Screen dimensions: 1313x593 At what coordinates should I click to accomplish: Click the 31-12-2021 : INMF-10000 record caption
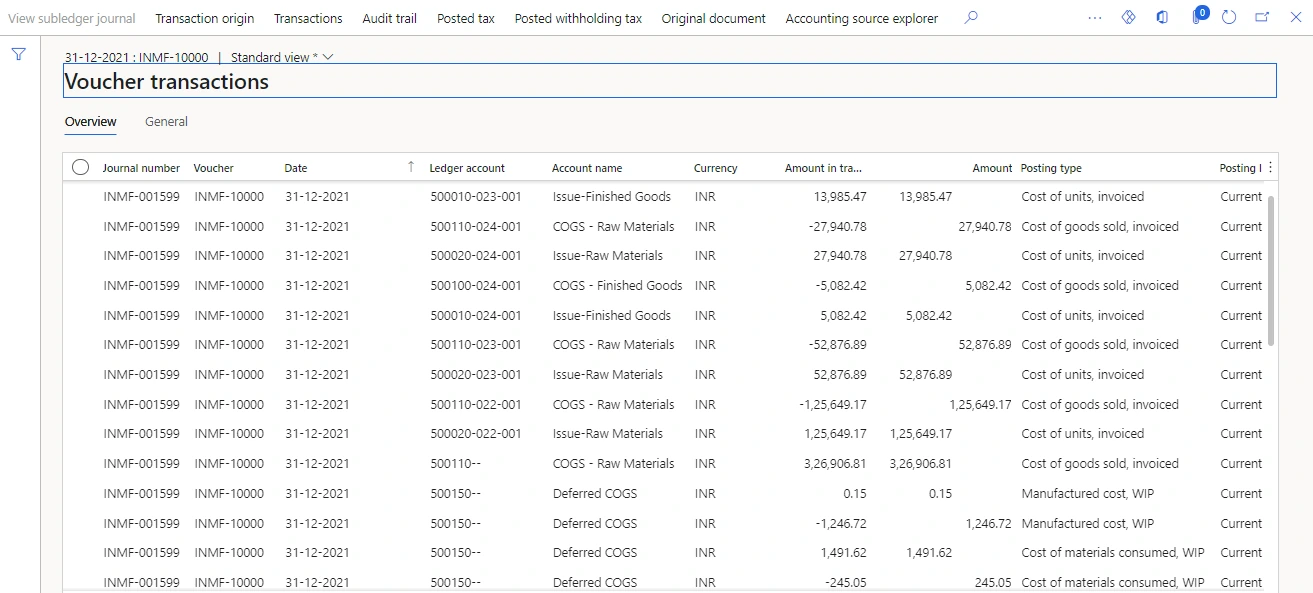tap(137, 57)
